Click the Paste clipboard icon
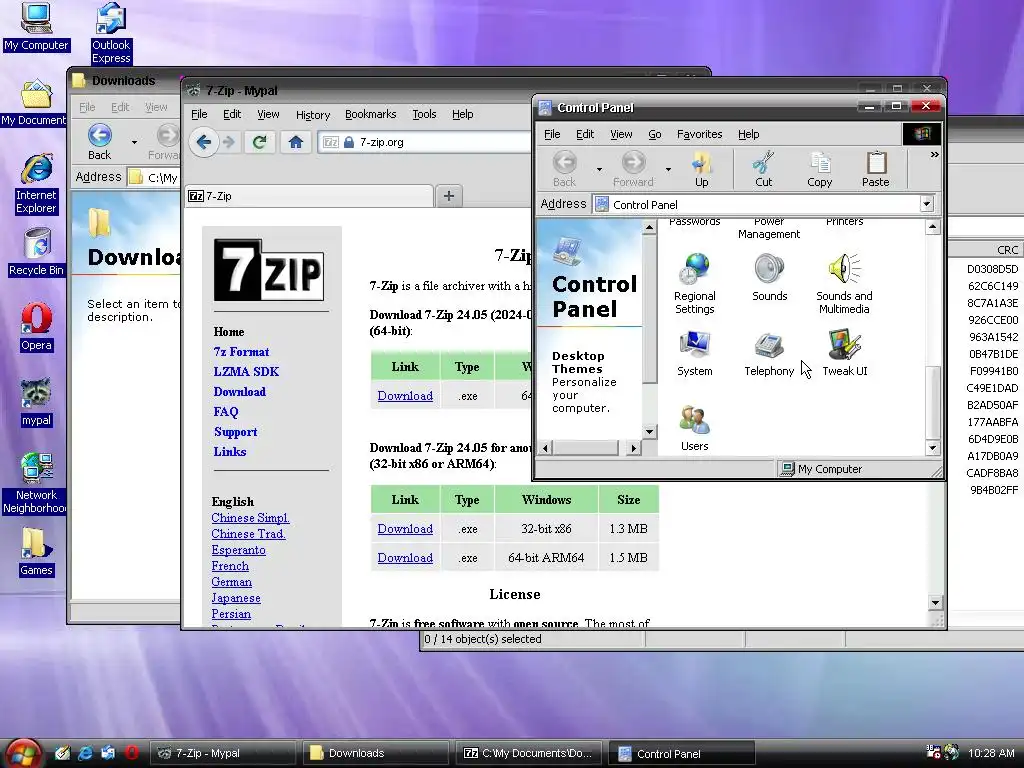This screenshot has height=768, width=1024. pyautogui.click(x=875, y=169)
